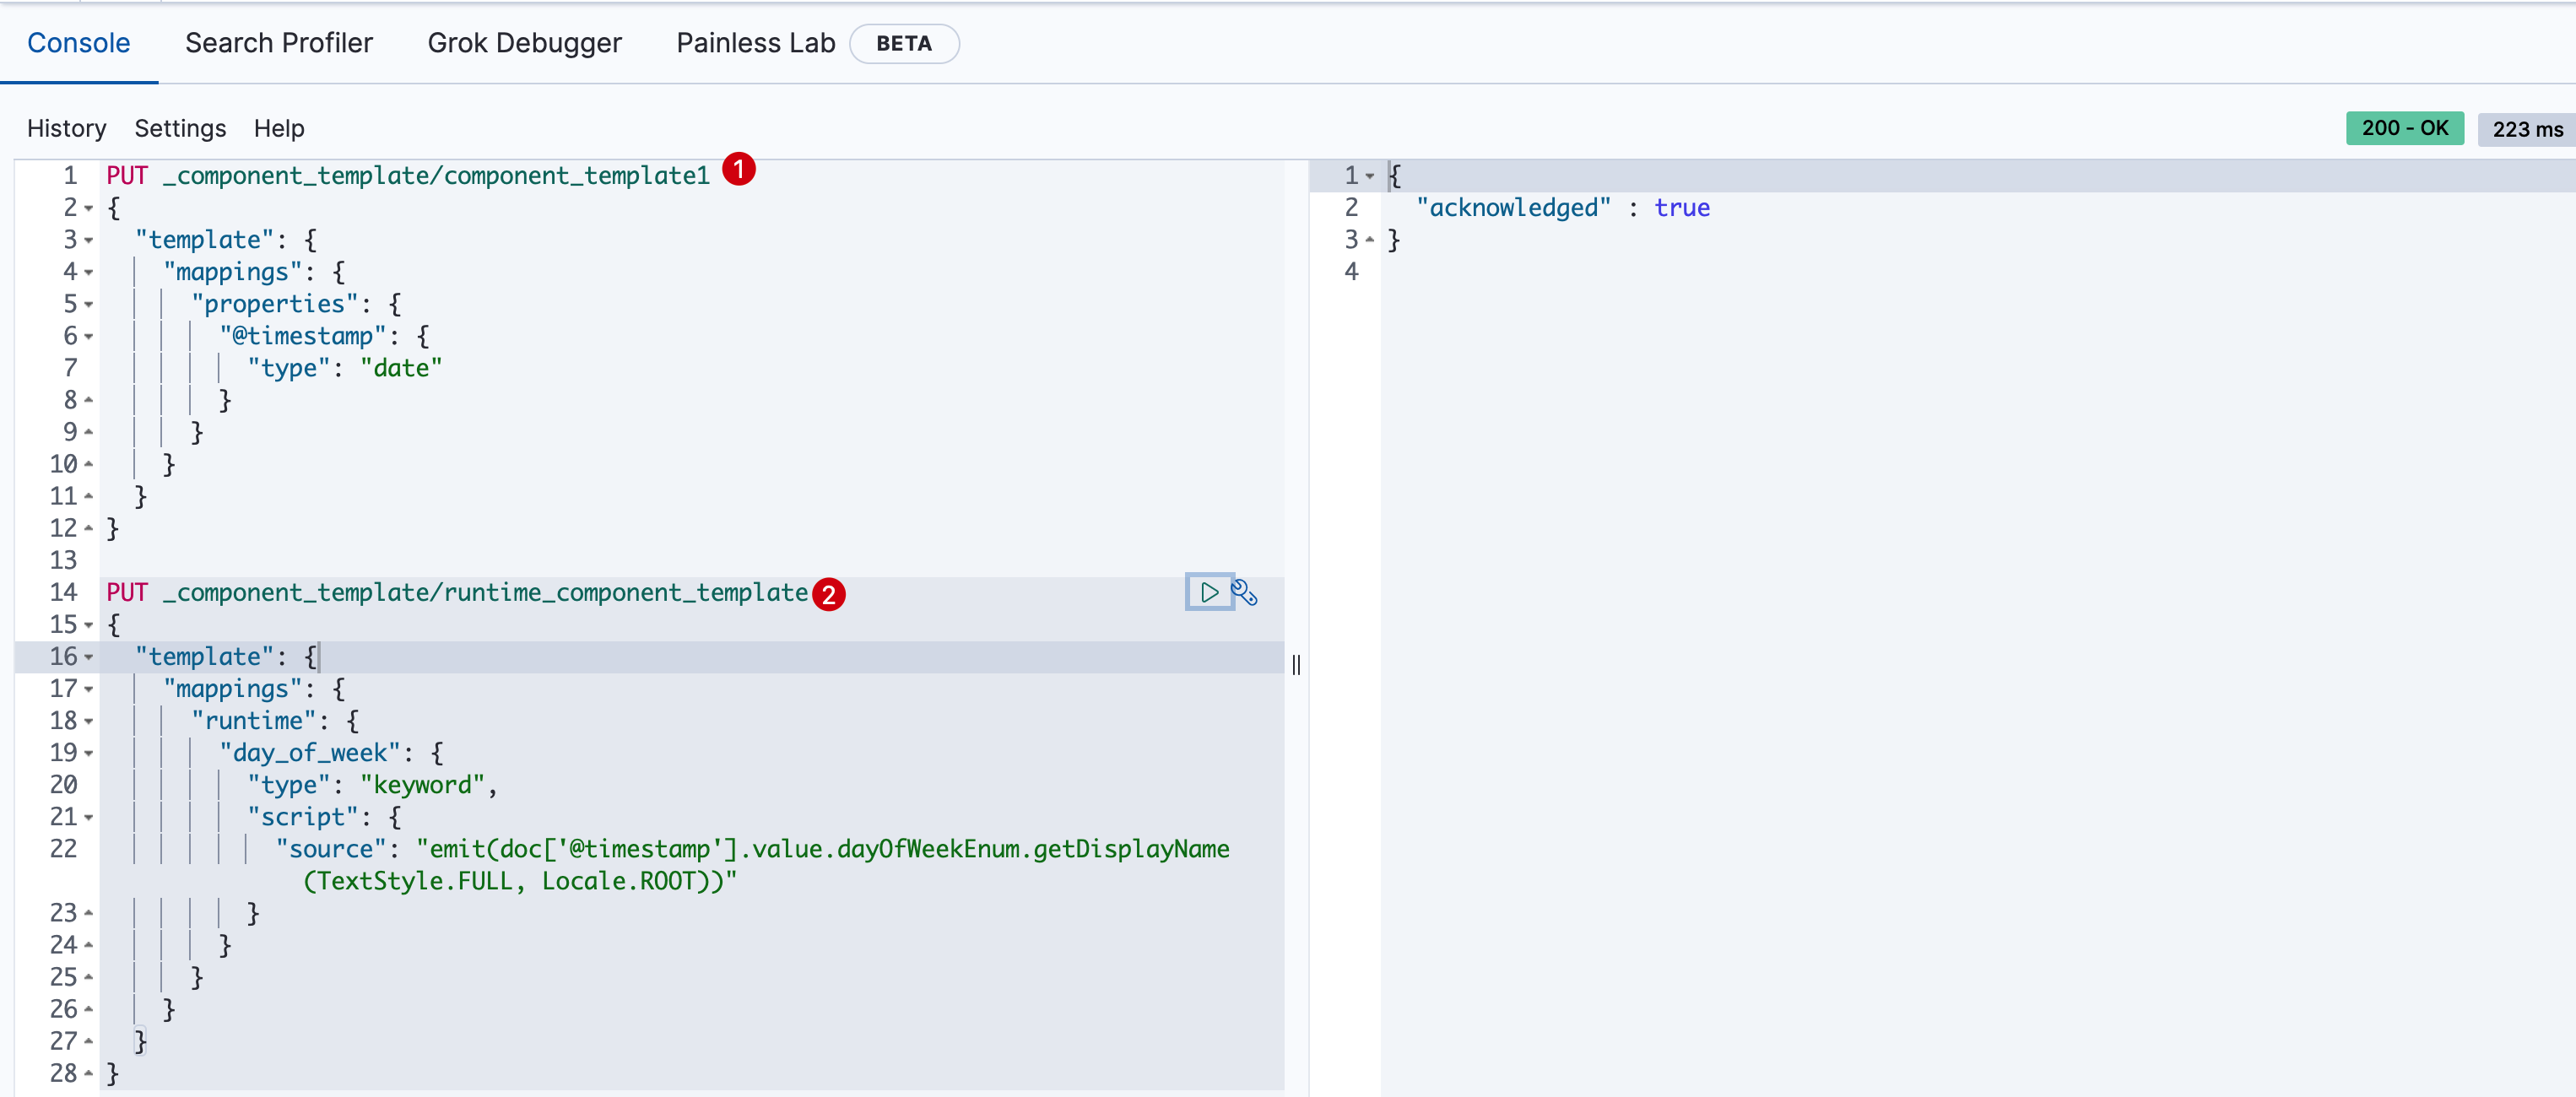The width and height of the screenshot is (2576, 1097).
Task: Click the editor-output pane resize handle
Action: coord(1296,664)
